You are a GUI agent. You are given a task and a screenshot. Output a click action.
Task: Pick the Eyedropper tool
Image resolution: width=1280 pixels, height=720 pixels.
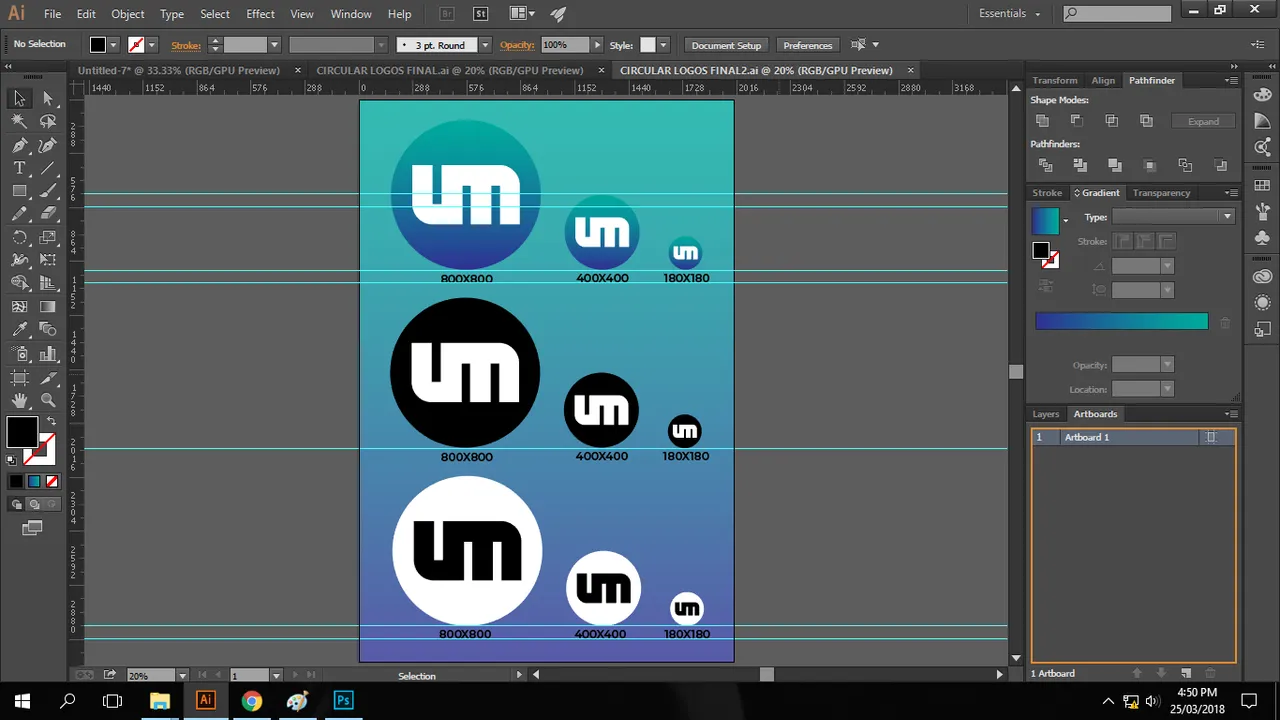(x=19, y=330)
